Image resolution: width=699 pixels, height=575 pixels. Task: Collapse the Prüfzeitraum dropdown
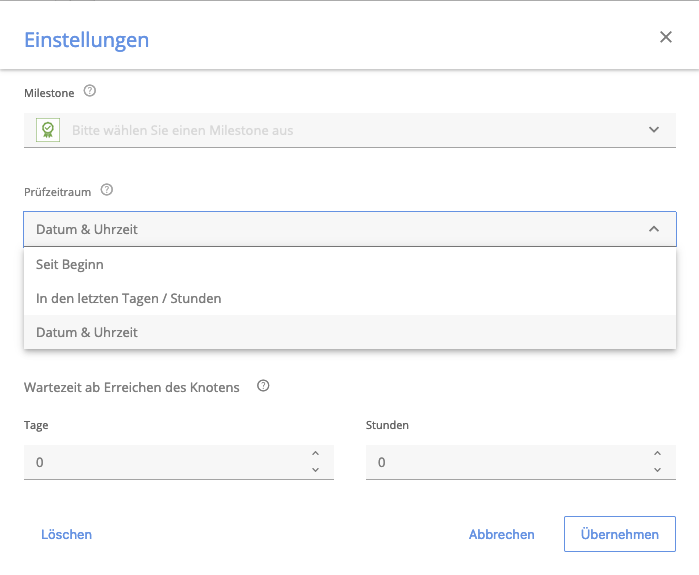pos(350,229)
